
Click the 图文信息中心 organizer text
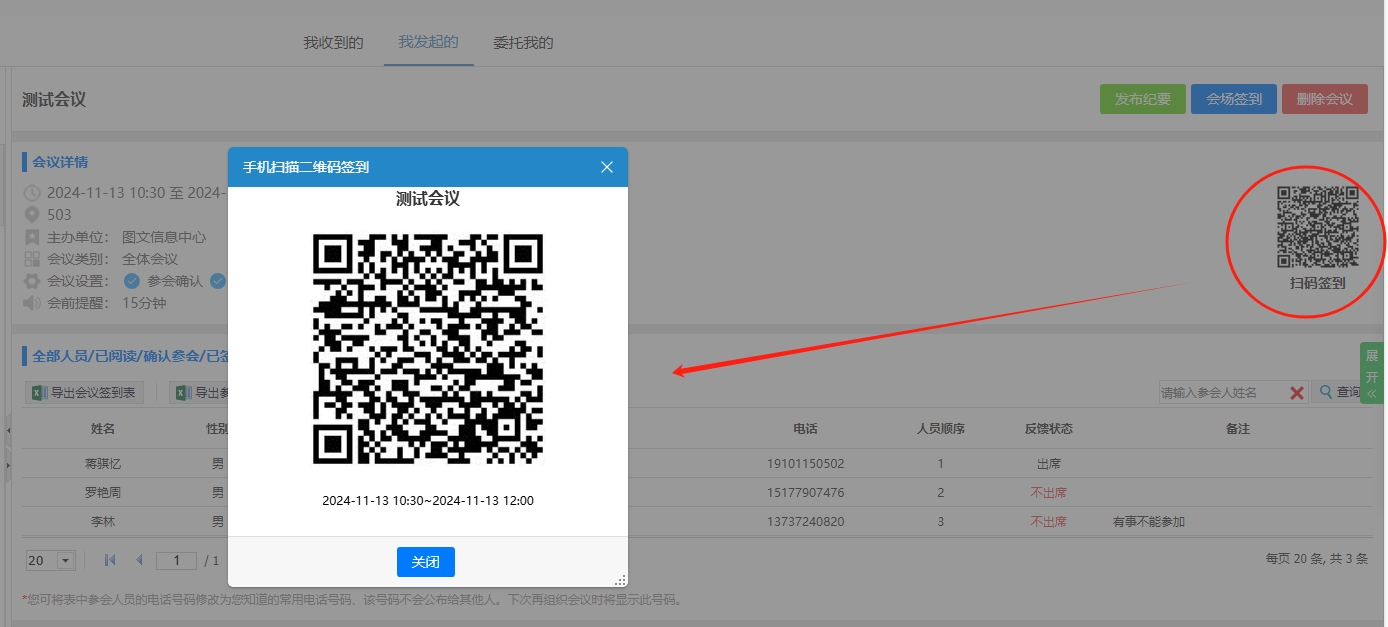pos(164,237)
